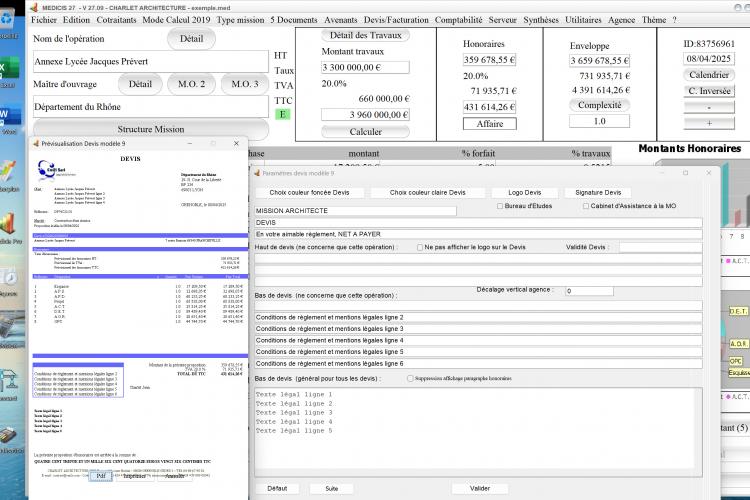The width and height of the screenshot is (750, 500).
Task: Click the ? help menu
Action: click(674, 20)
